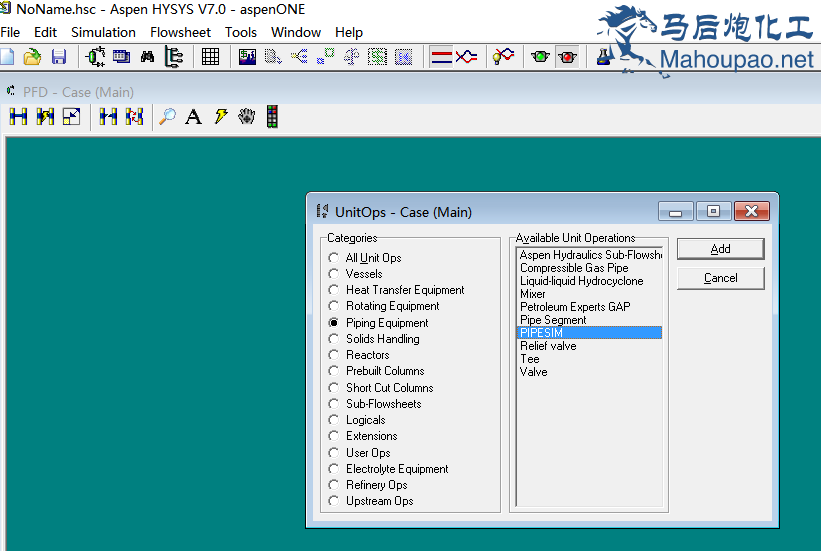
Task: Click the yellow branching arrows toolbar icon
Action: 299,56
